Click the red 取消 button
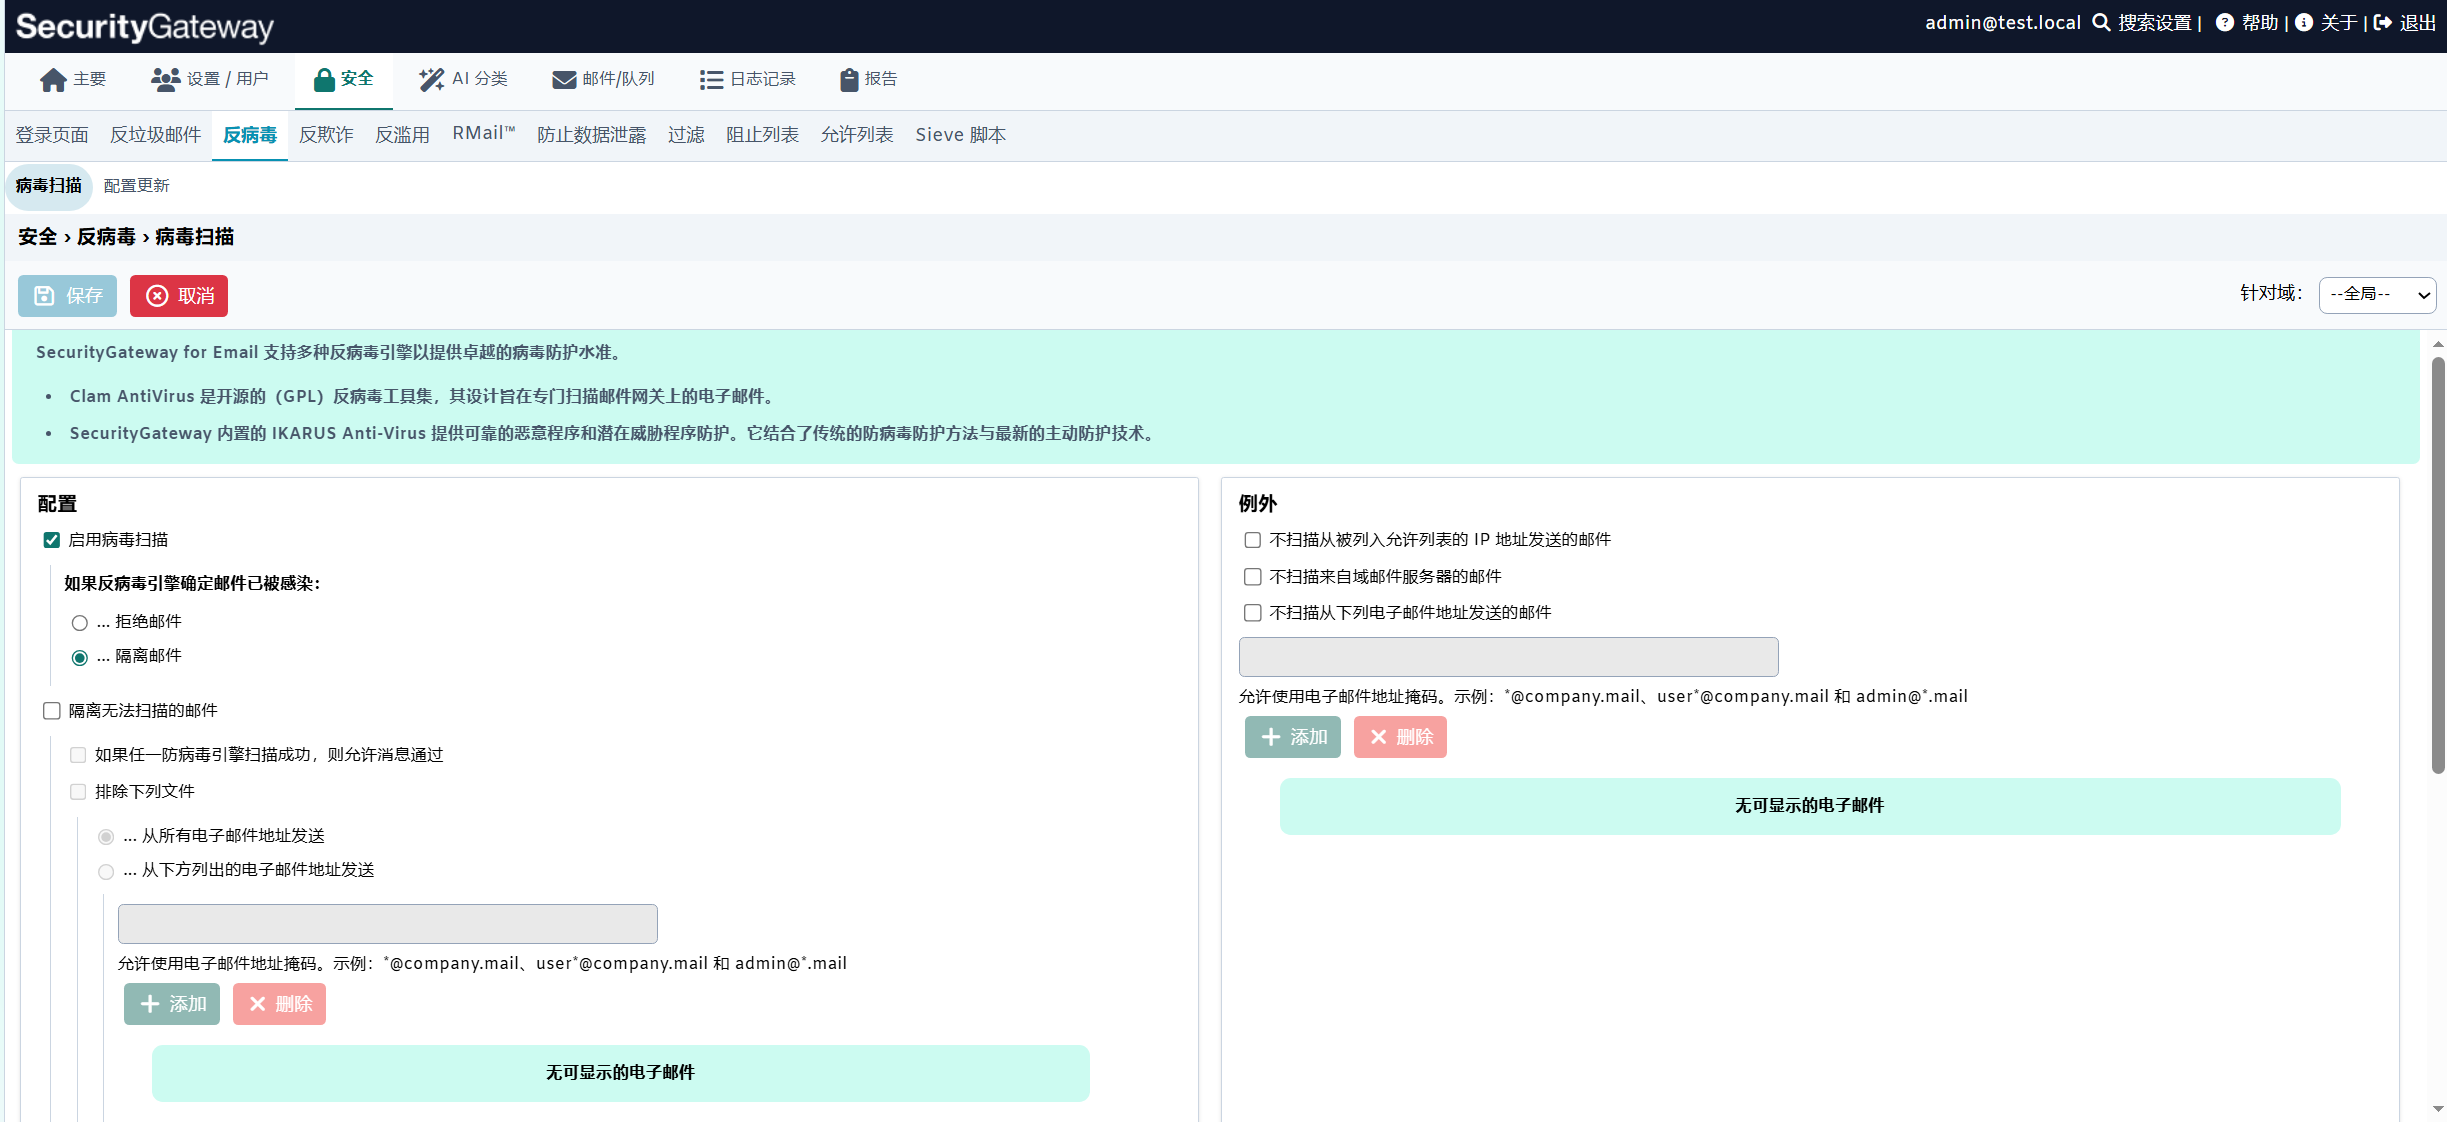The height and width of the screenshot is (1122, 2447). point(179,296)
